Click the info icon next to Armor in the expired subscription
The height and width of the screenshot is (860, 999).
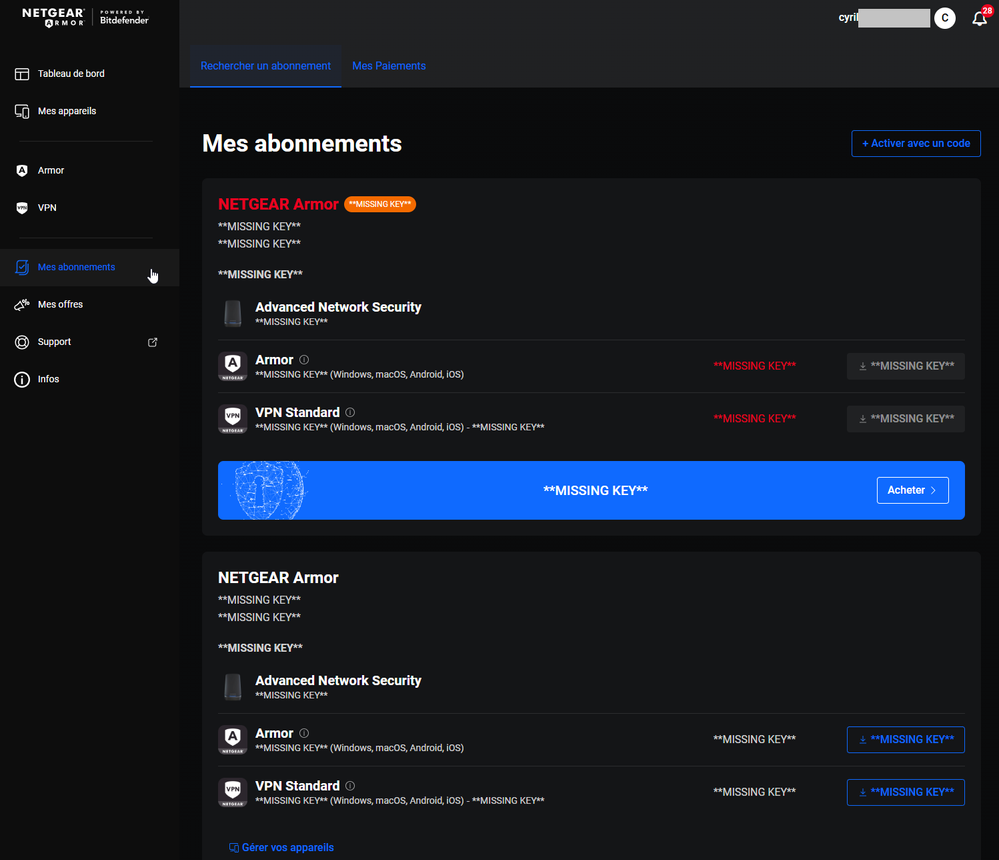pyautogui.click(x=304, y=360)
